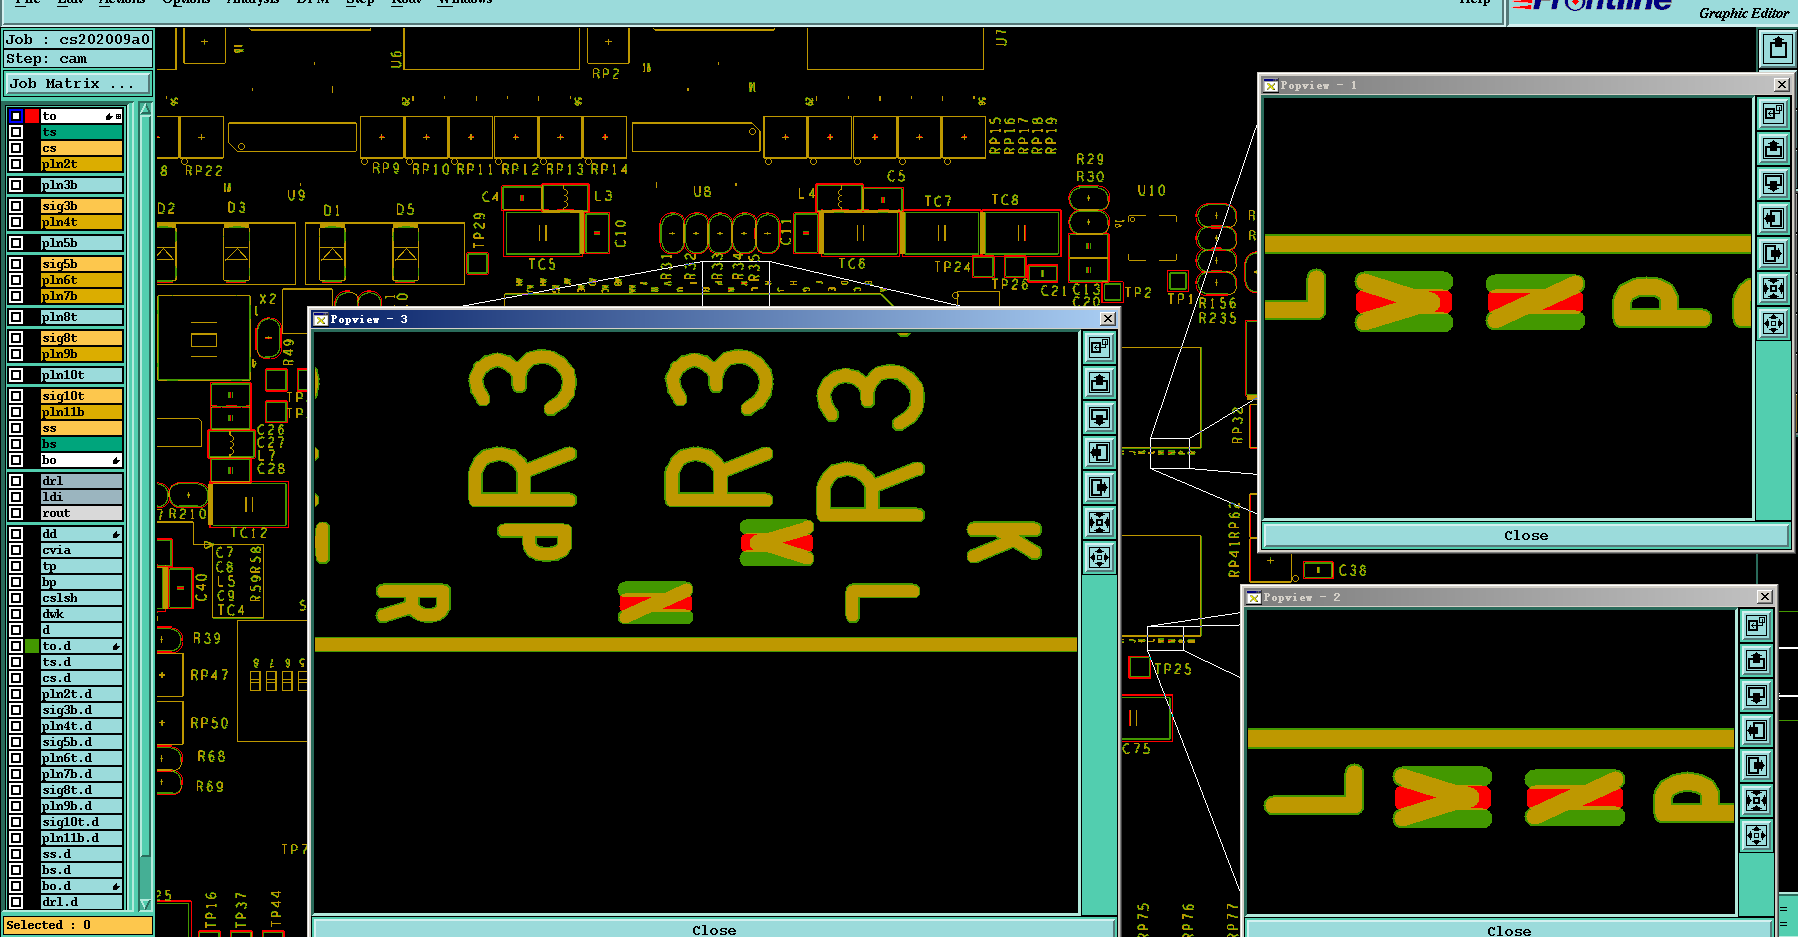Tick the 'pln8t' layer checkbox

[x=16, y=317]
